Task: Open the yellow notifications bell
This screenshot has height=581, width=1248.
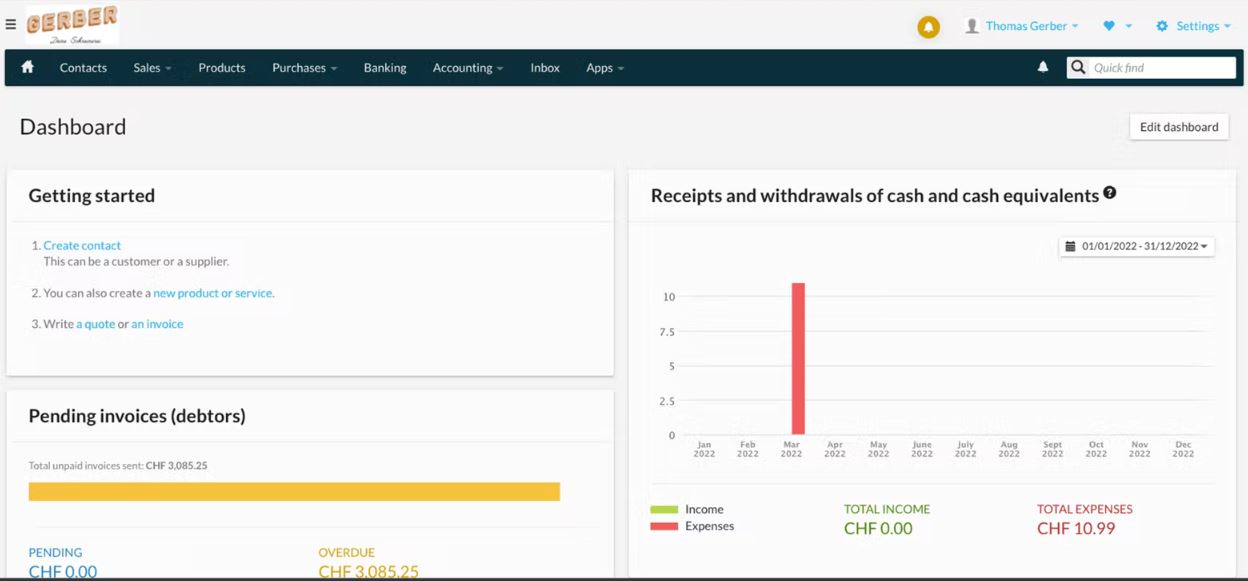Action: point(928,27)
